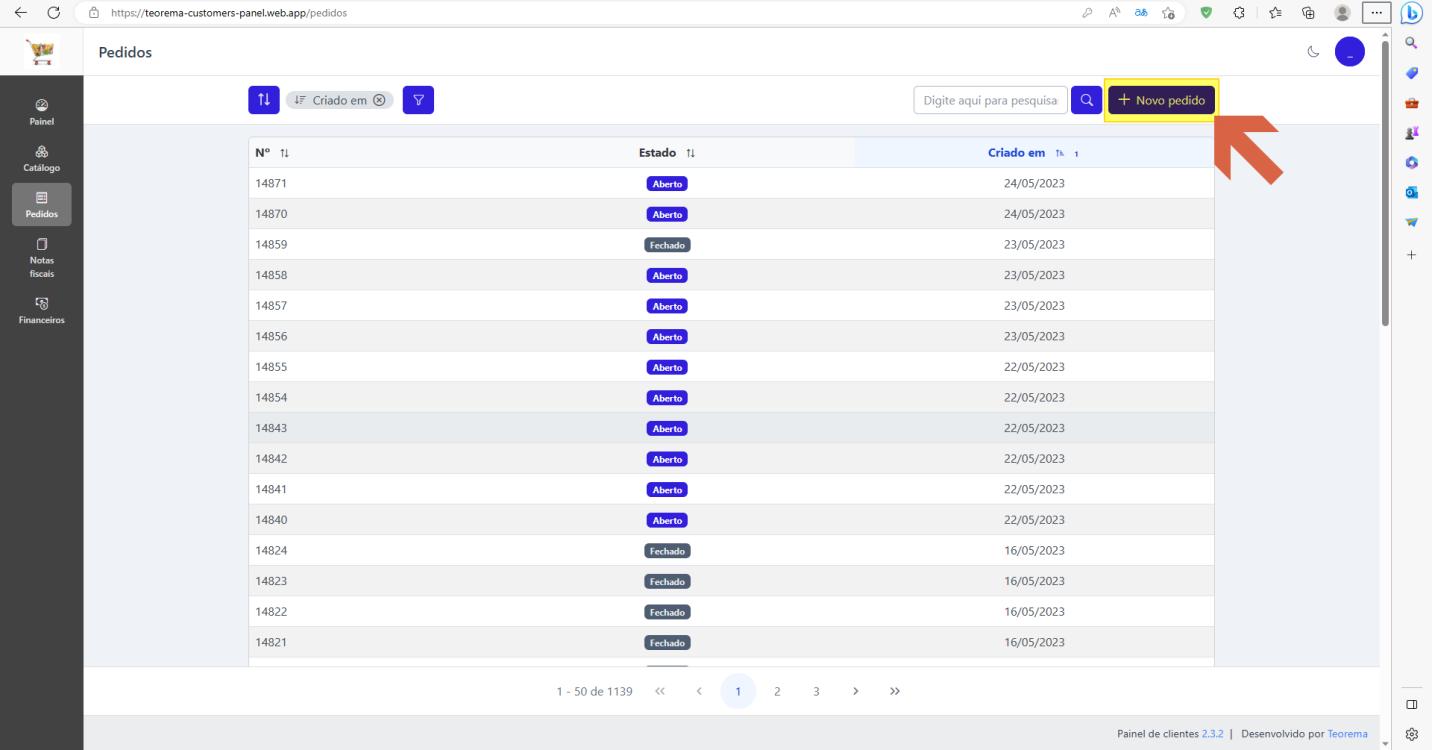The height and width of the screenshot is (750, 1432).
Task: Open Financeiros section in sidebar
Action: click(42, 311)
